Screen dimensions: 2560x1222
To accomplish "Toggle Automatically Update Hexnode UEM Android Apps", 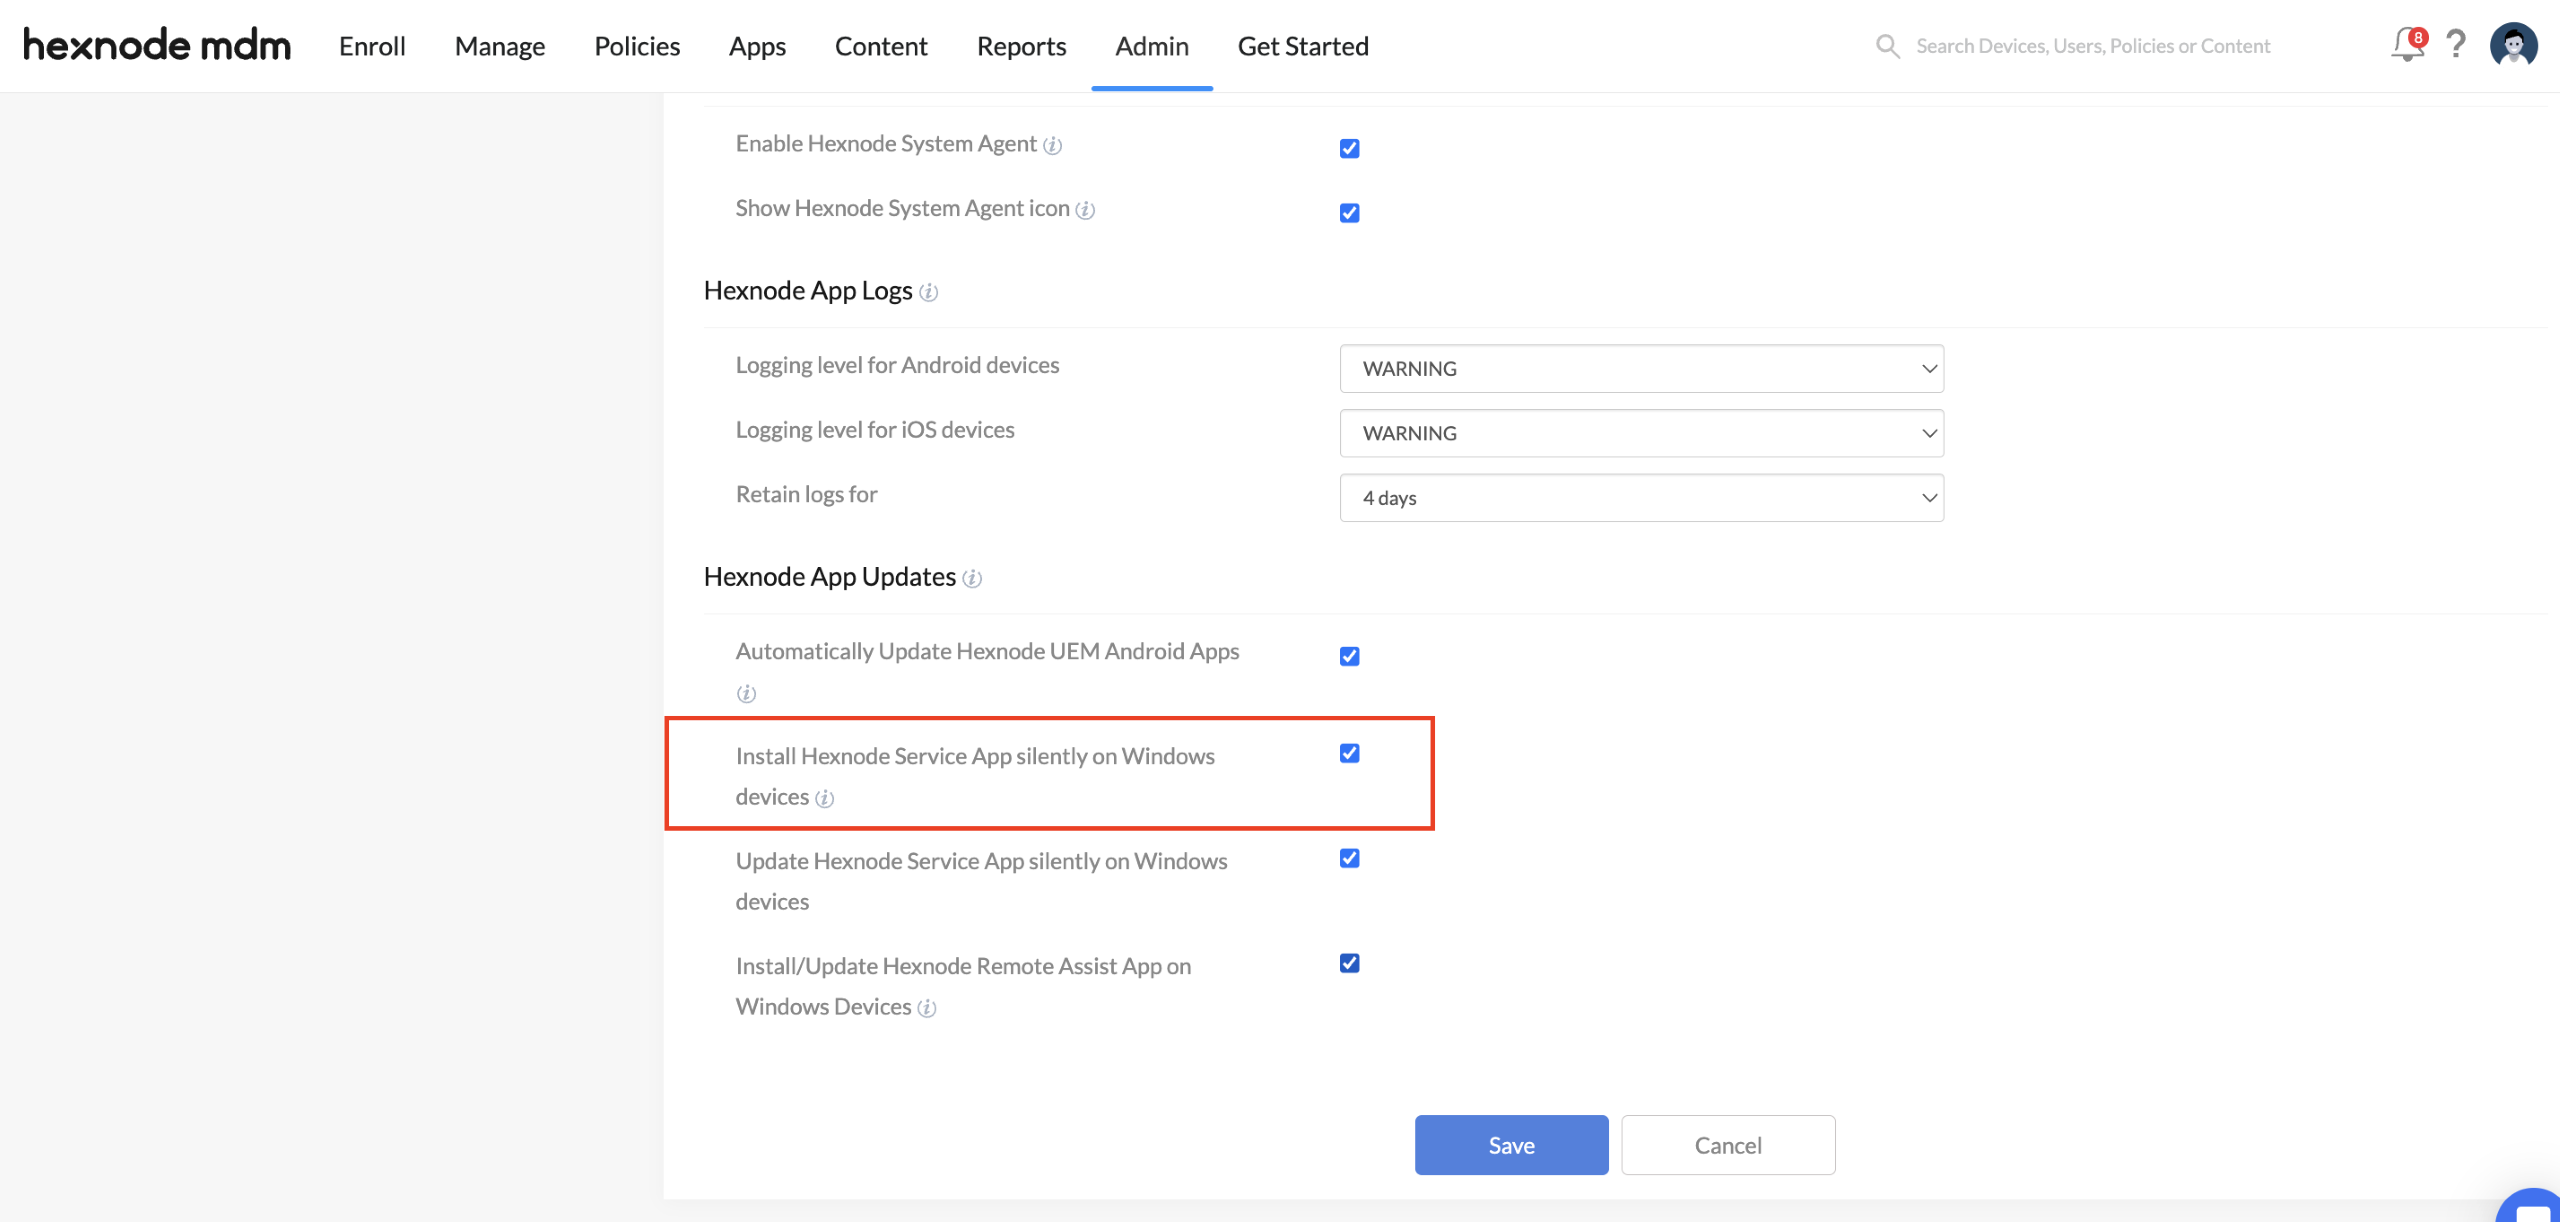I will (1349, 656).
